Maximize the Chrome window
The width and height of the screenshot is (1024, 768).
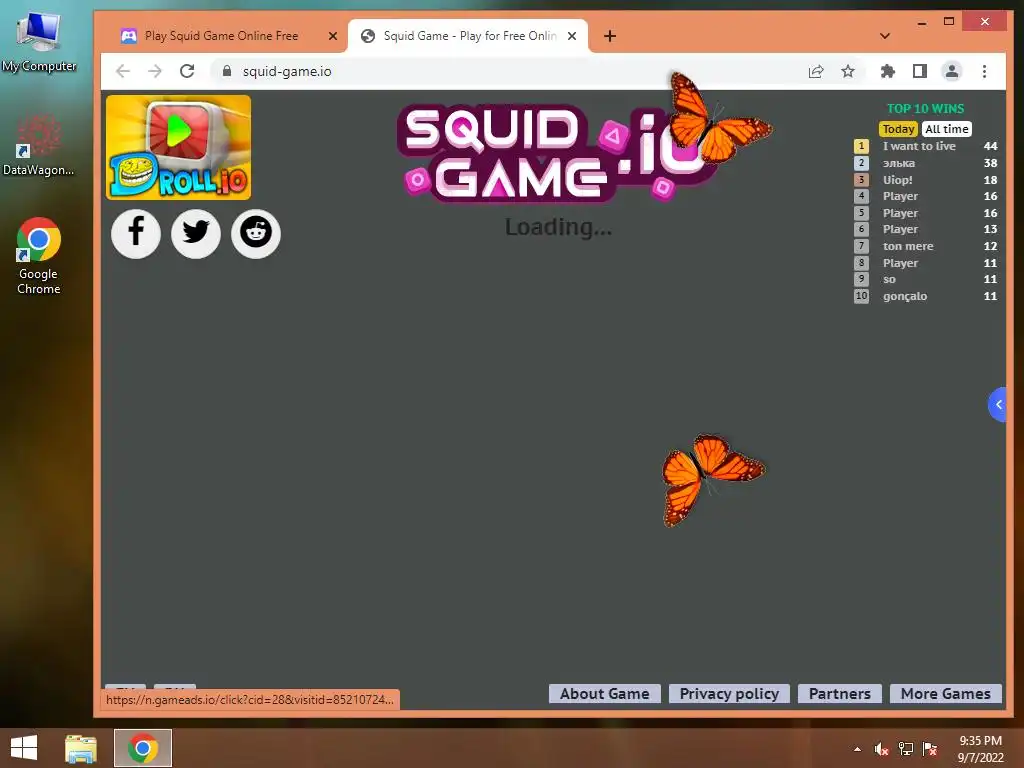click(x=949, y=22)
